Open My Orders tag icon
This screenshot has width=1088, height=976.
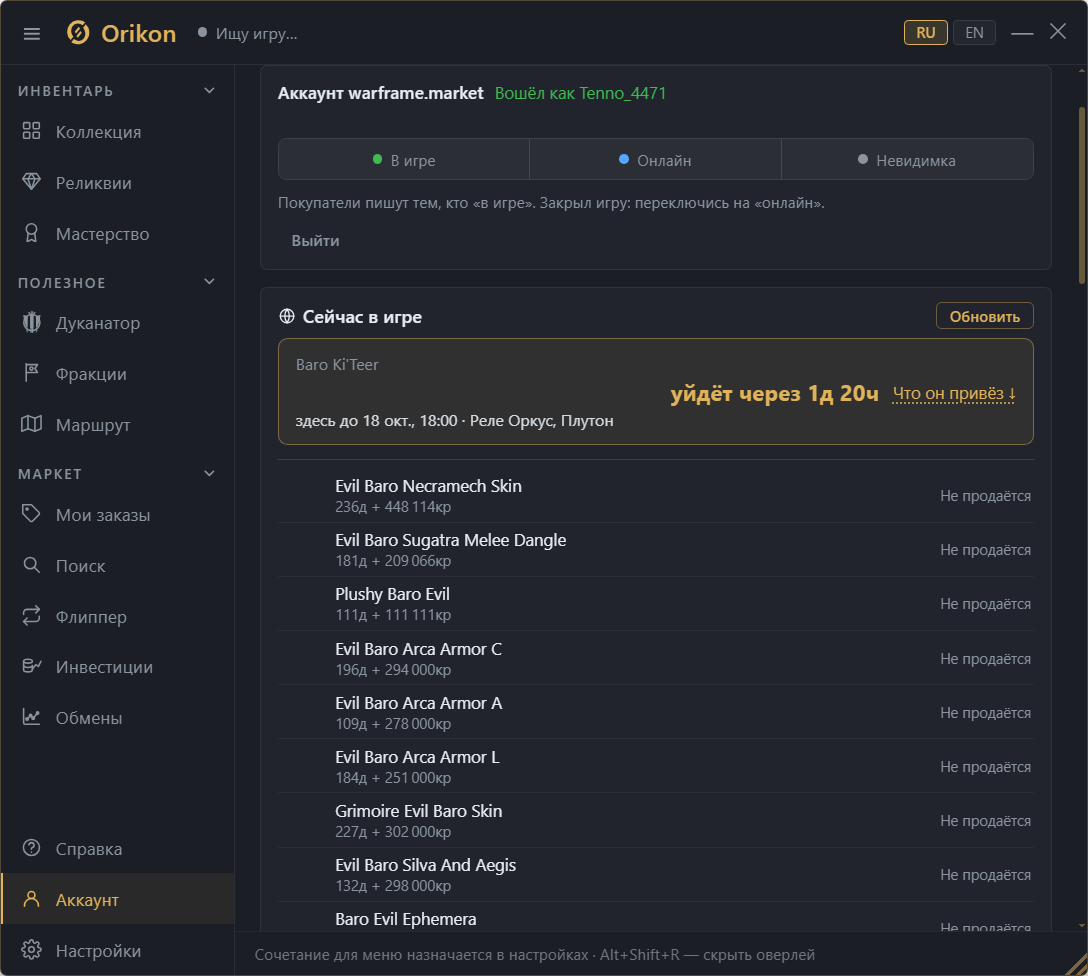[x=31, y=514]
